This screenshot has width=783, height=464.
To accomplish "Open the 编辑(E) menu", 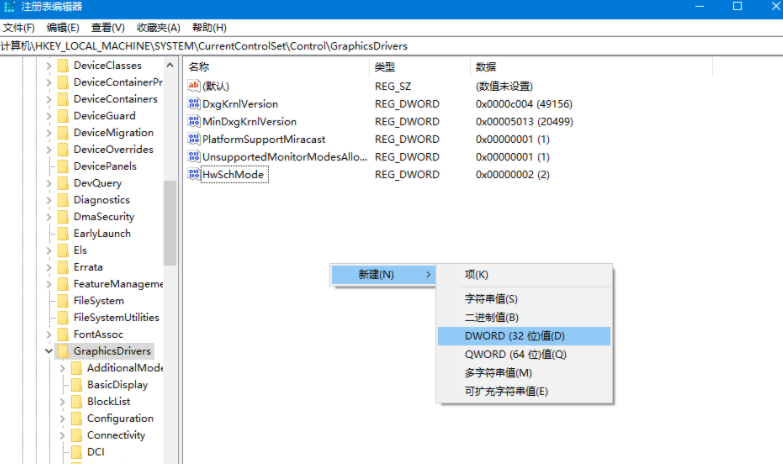I will (62, 27).
